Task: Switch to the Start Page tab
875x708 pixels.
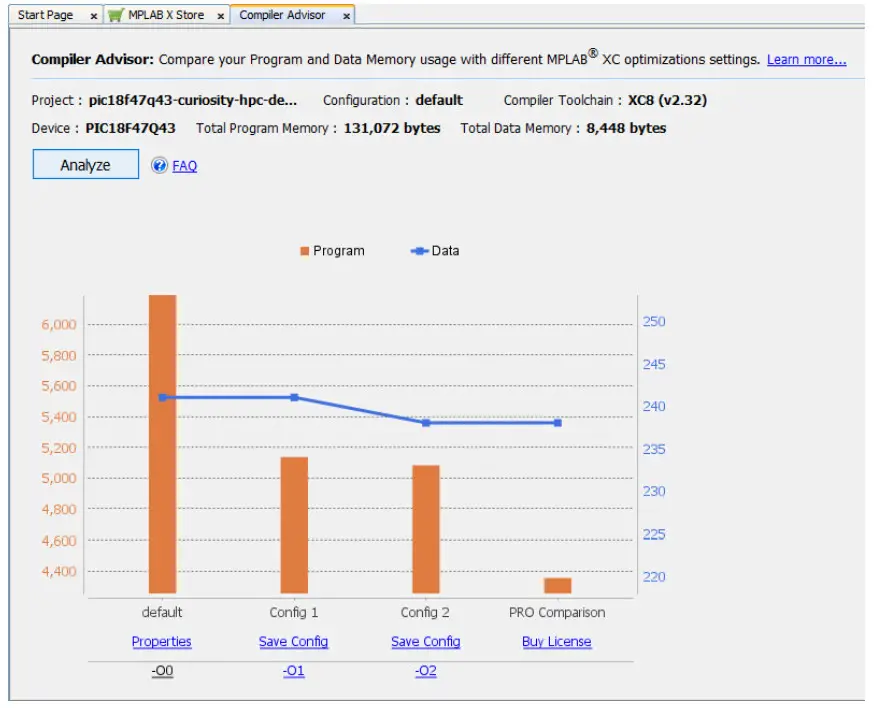Action: [x=45, y=15]
